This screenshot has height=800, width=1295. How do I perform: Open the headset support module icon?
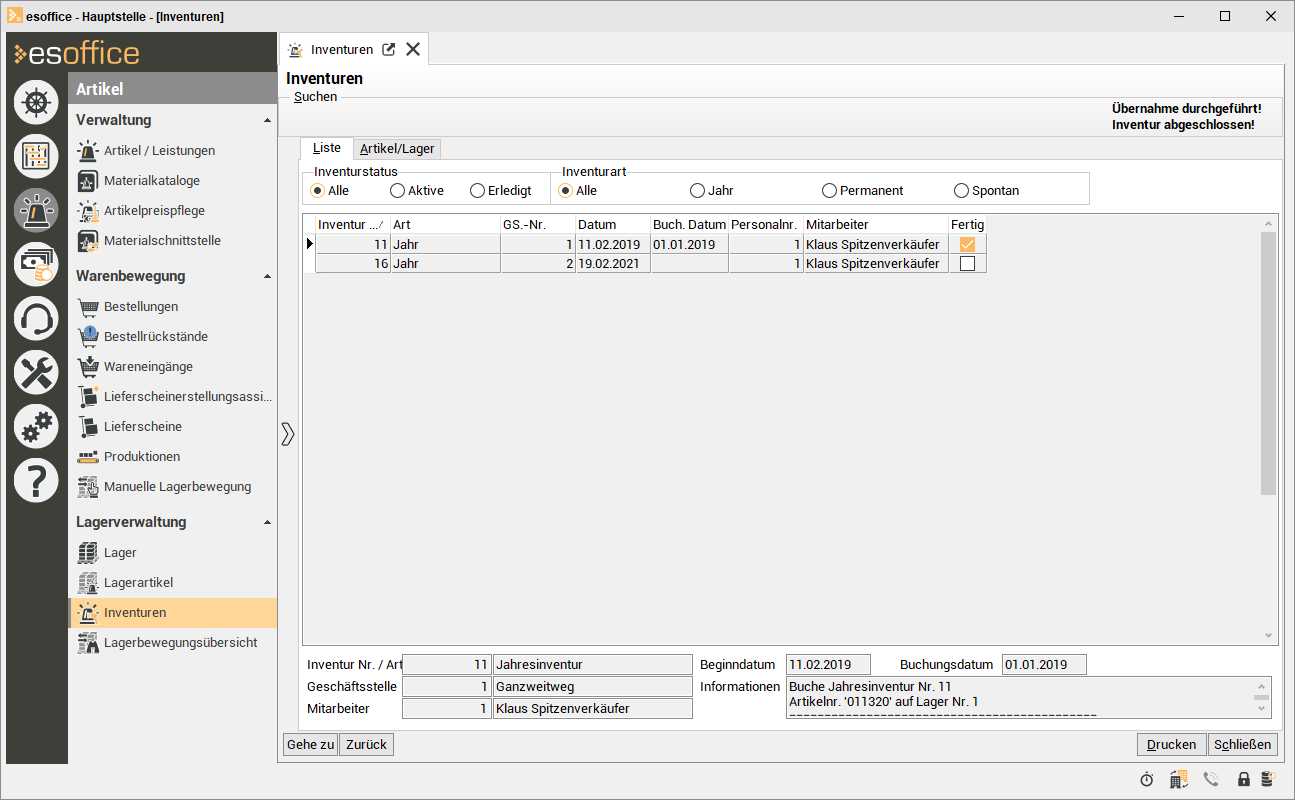point(36,319)
